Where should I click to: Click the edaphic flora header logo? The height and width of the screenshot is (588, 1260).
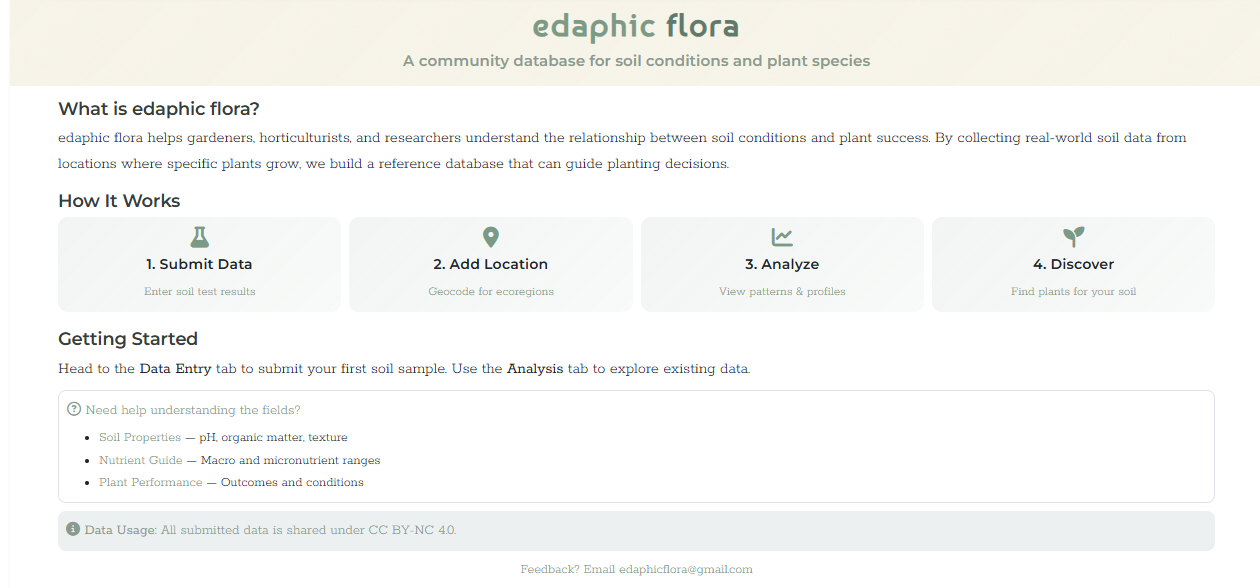[x=635, y=27]
